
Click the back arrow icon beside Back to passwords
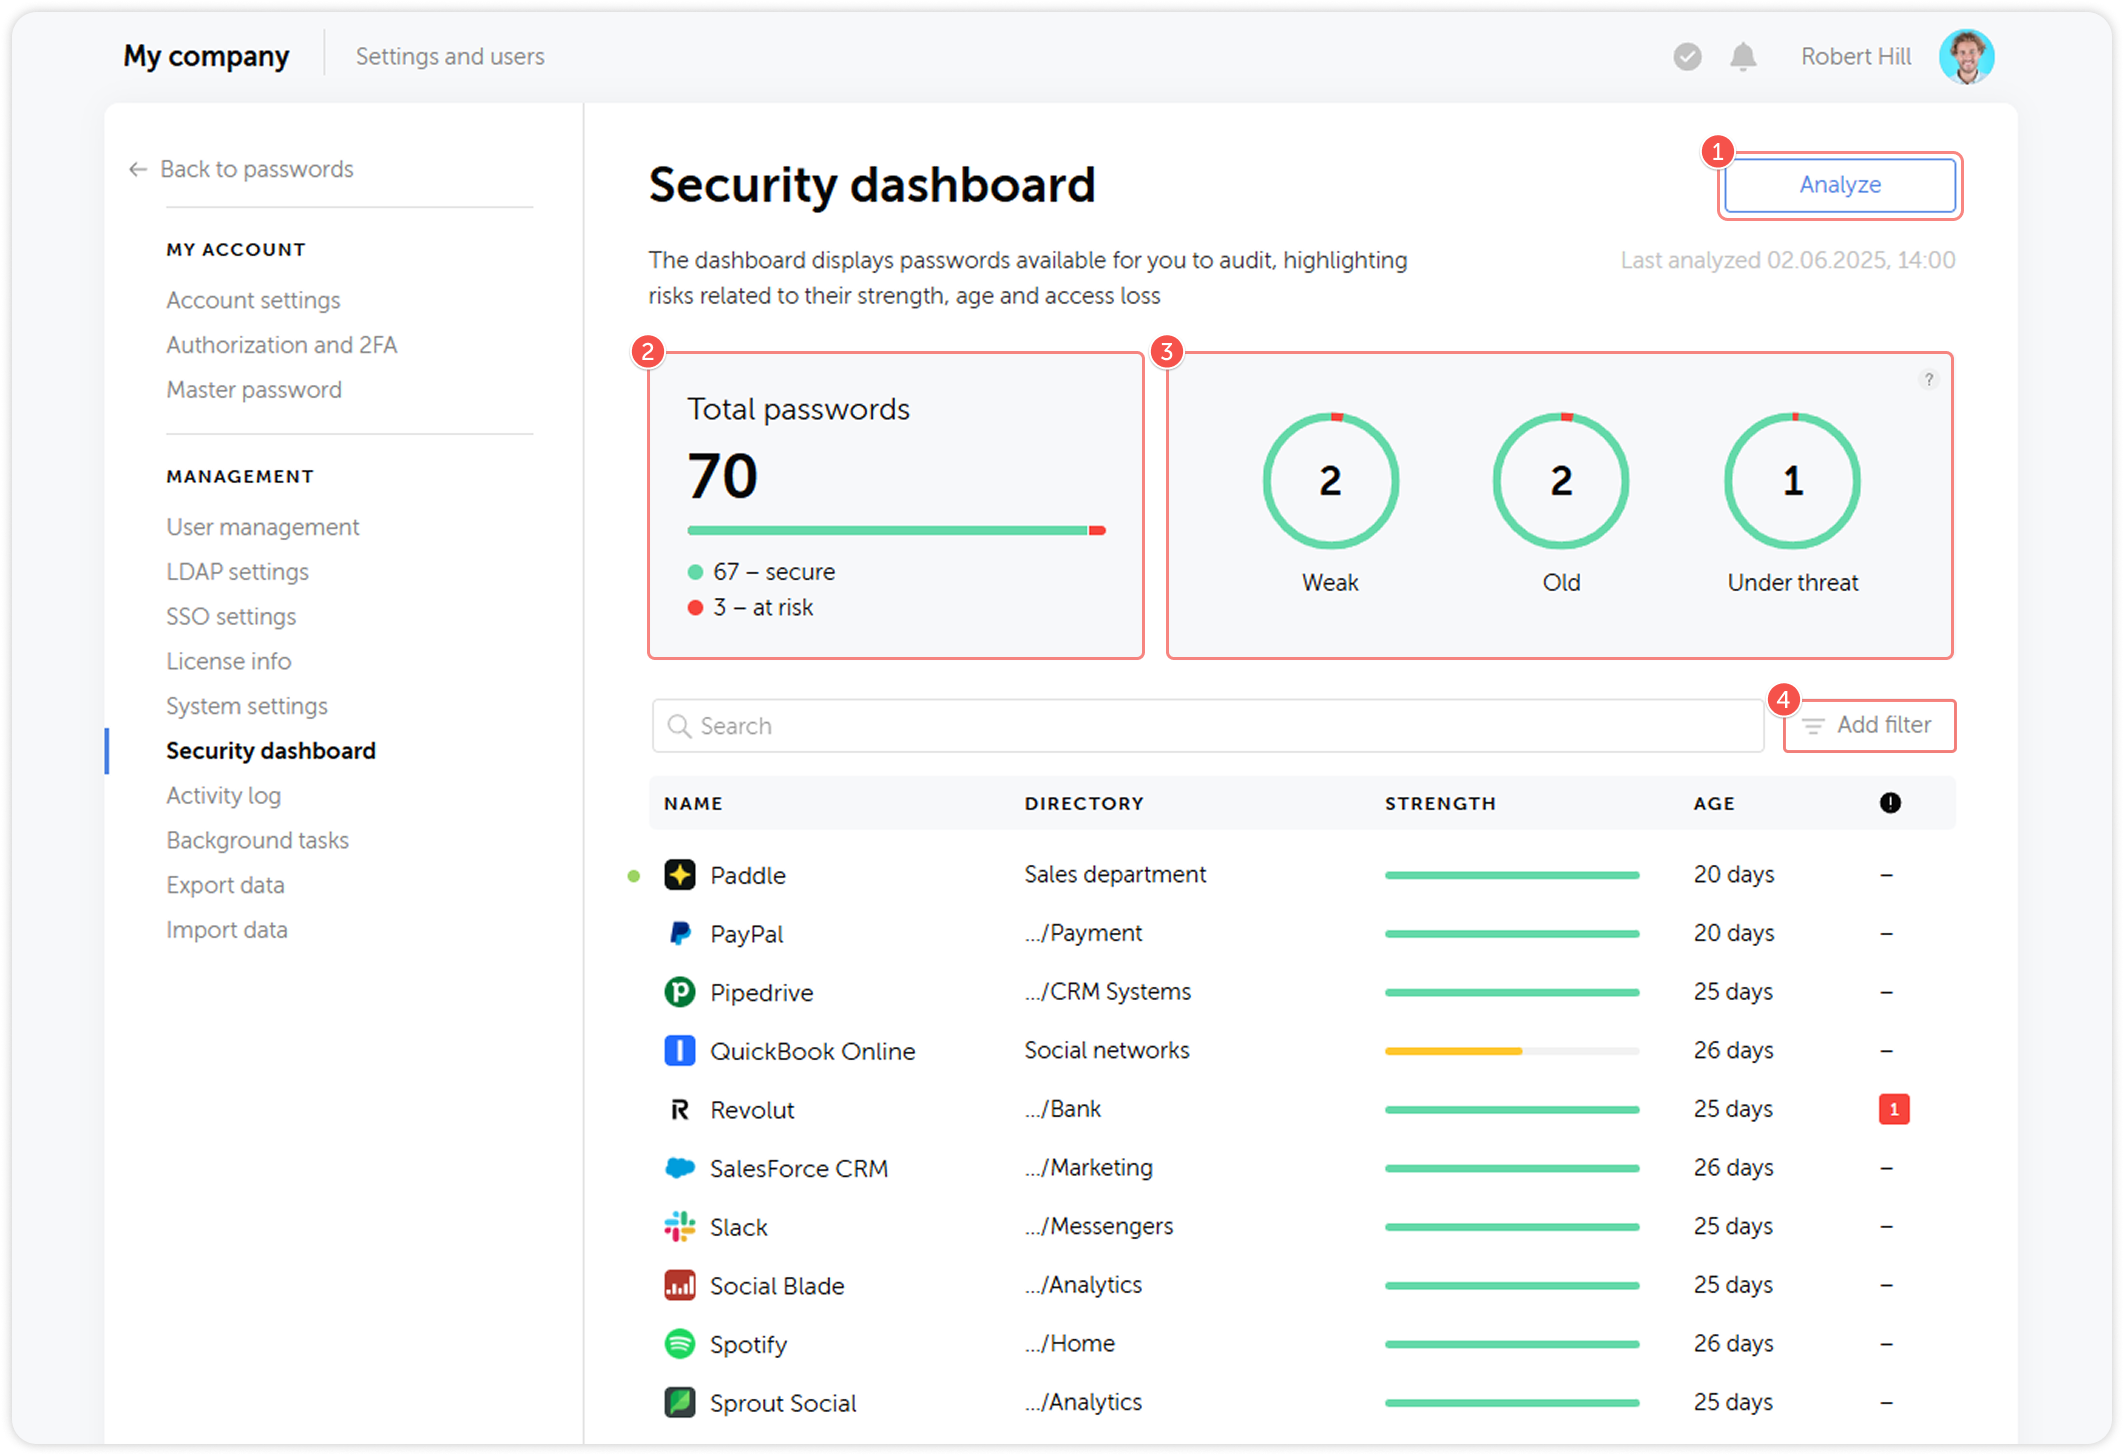(x=138, y=169)
